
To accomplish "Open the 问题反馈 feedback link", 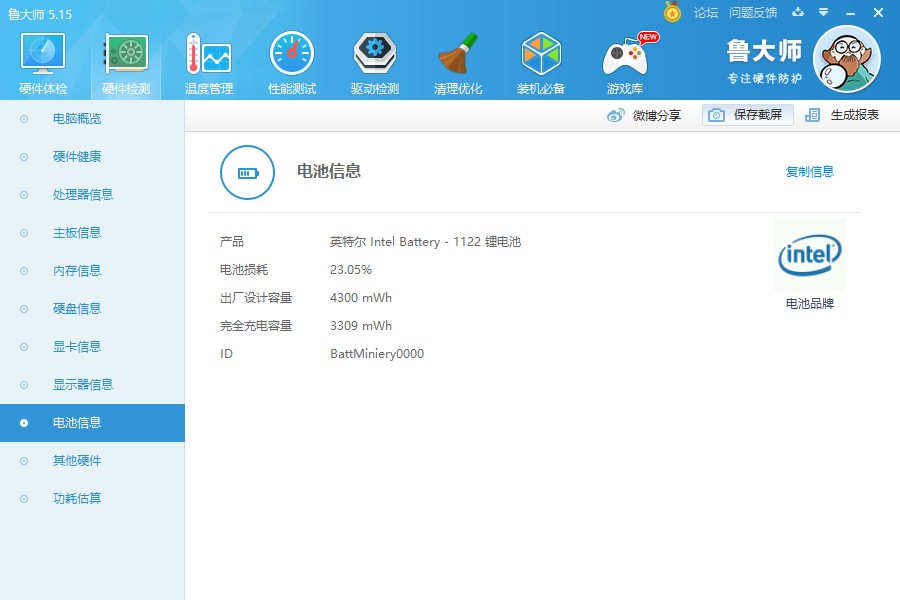I will coord(753,13).
